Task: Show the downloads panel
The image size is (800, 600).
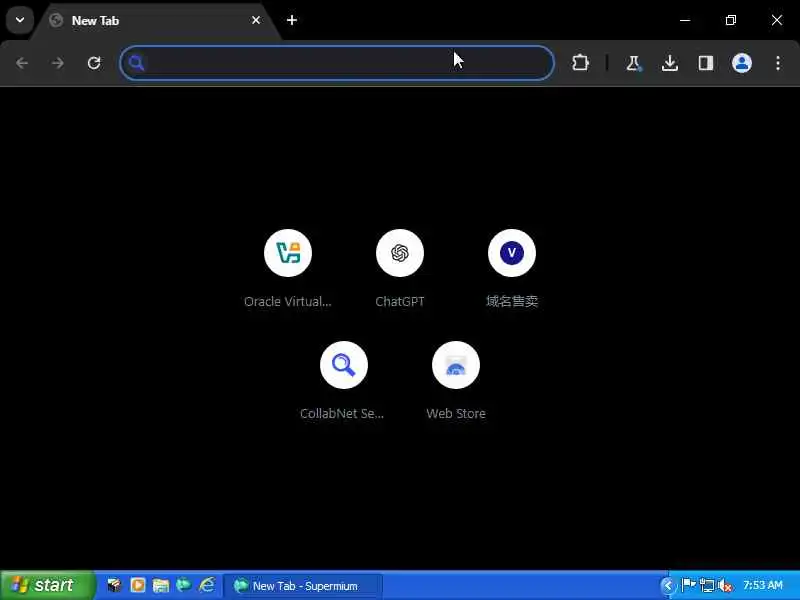Action: tap(670, 63)
